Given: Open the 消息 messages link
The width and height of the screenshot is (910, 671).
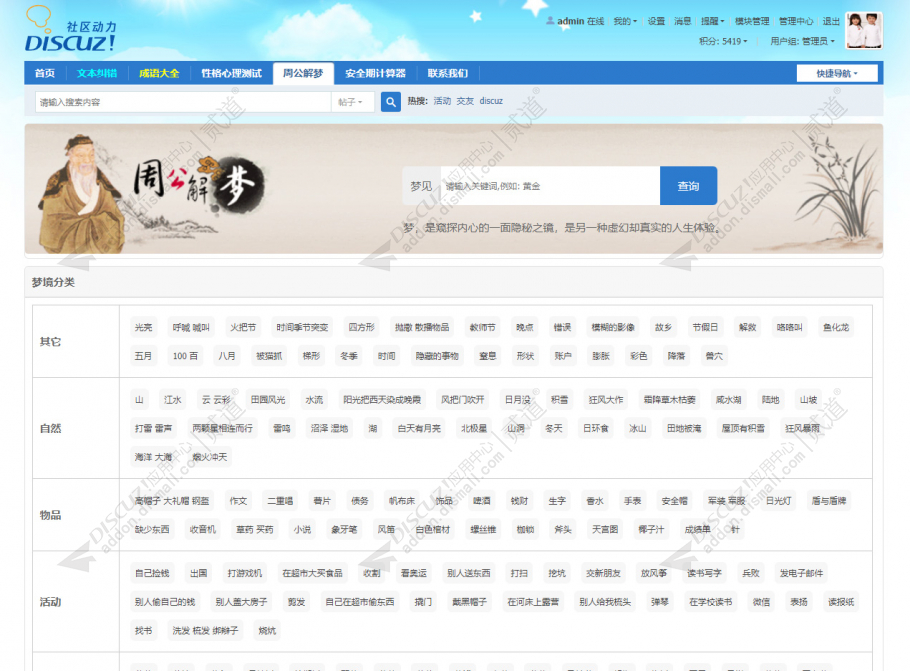Looking at the screenshot, I should click(682, 21).
